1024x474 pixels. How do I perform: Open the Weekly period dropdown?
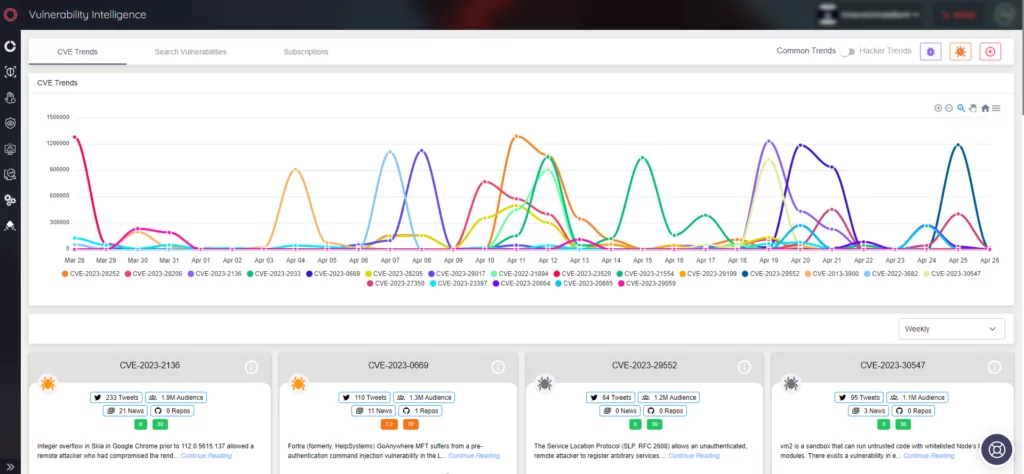tap(952, 329)
